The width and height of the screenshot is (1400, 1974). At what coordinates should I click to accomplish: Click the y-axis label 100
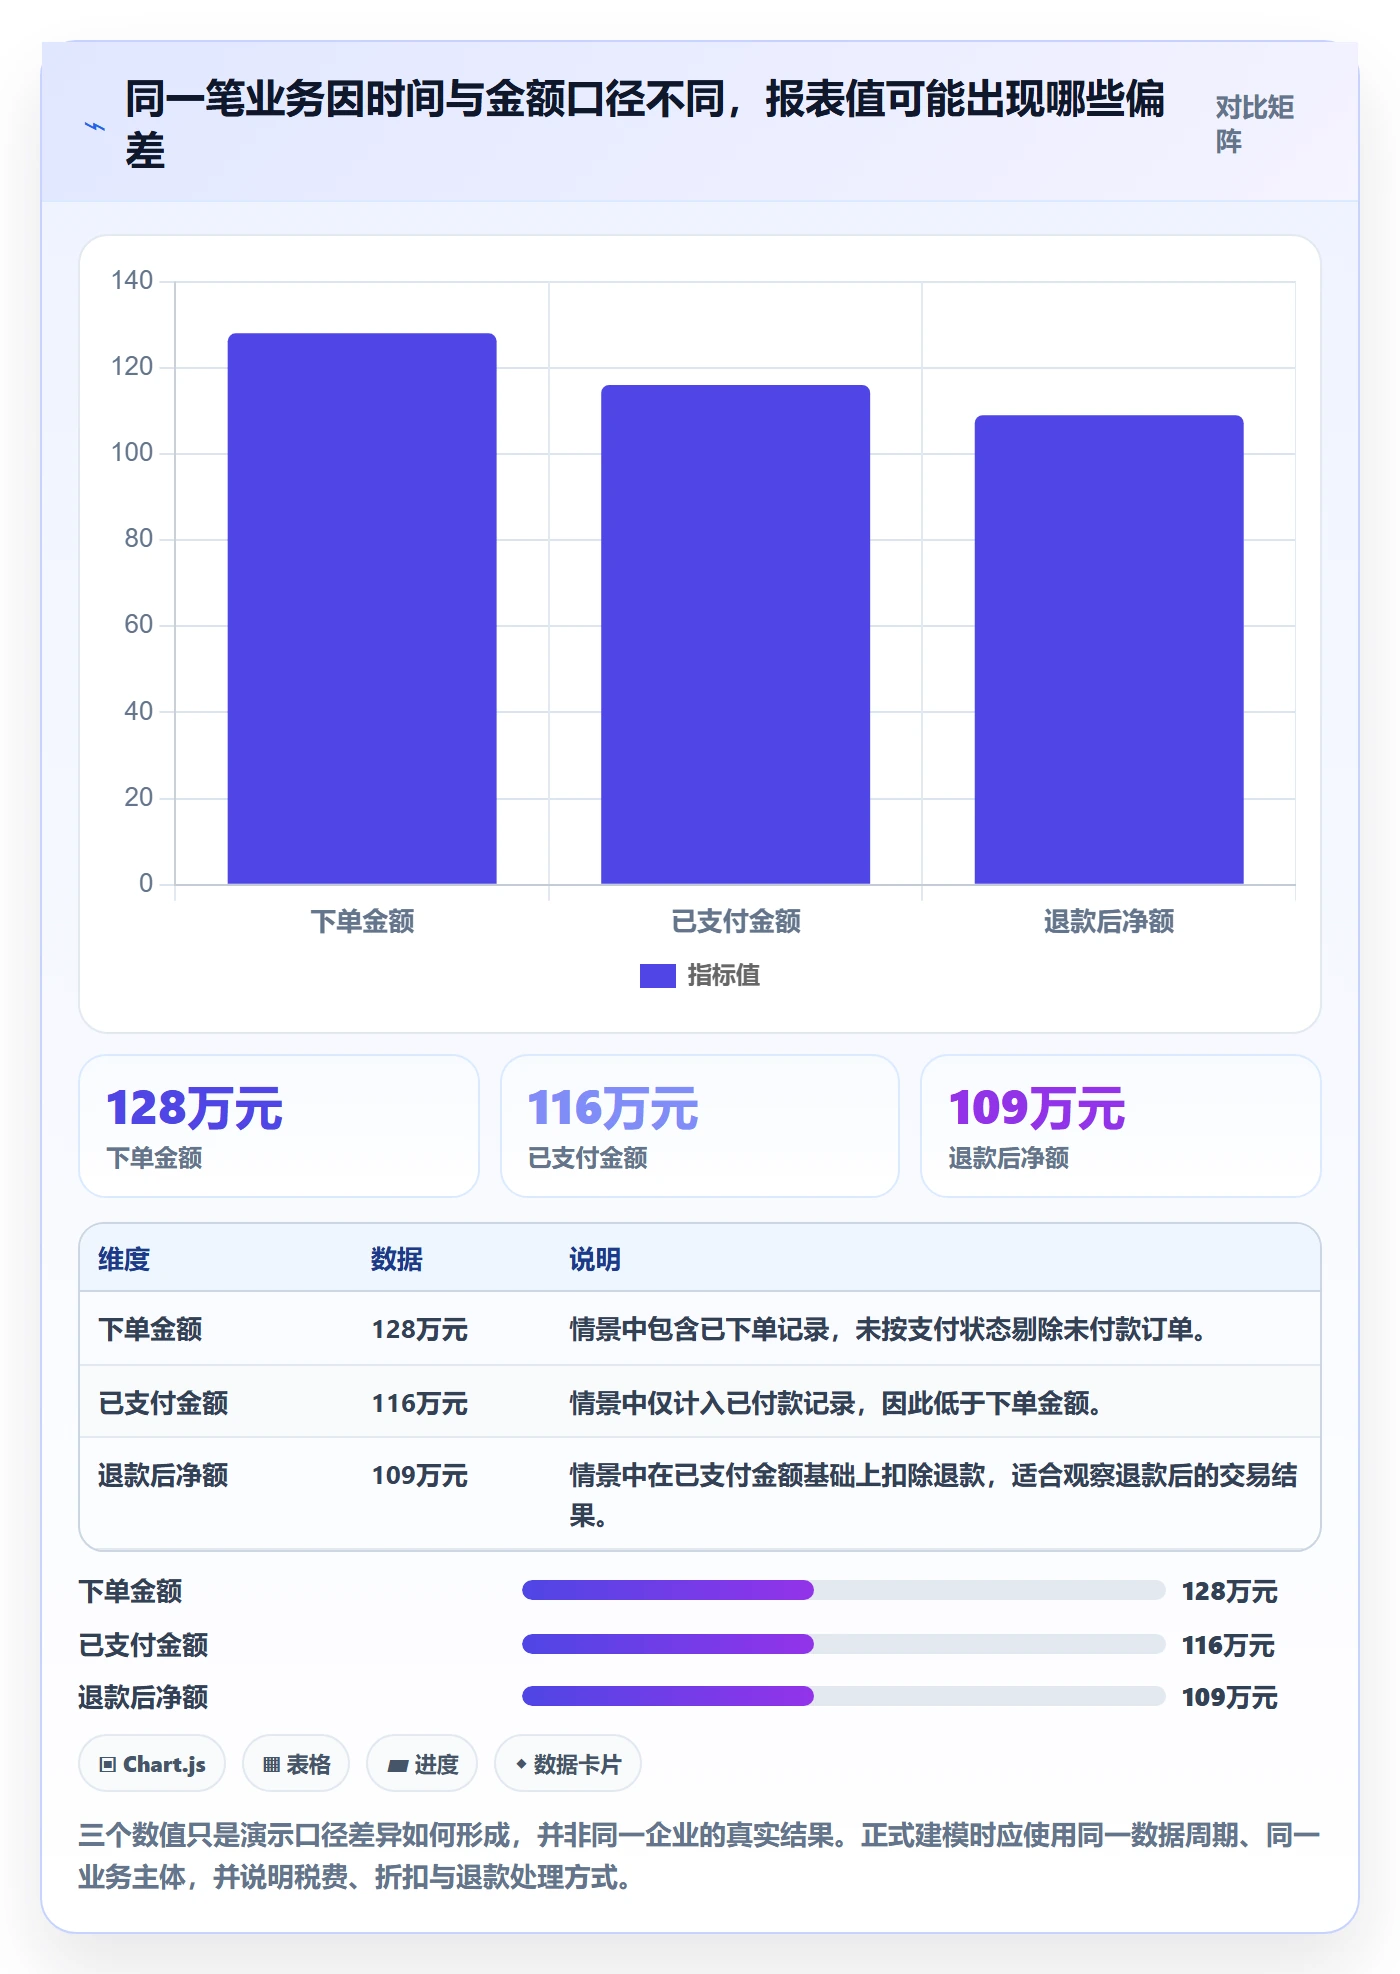click(x=132, y=453)
